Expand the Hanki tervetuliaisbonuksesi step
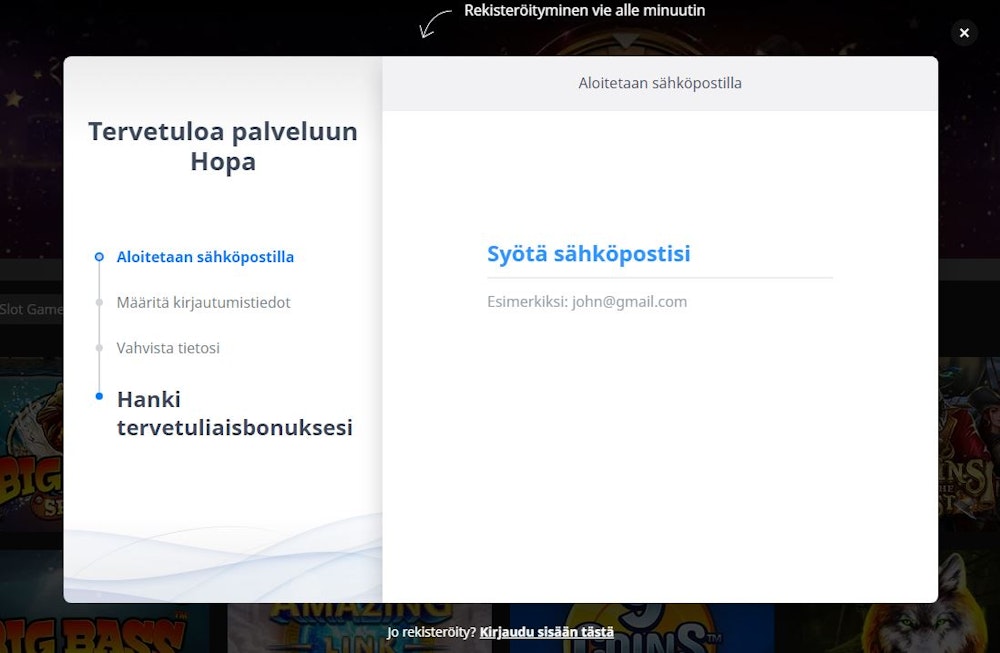Viewport: 1000px width, 653px height. [x=234, y=413]
